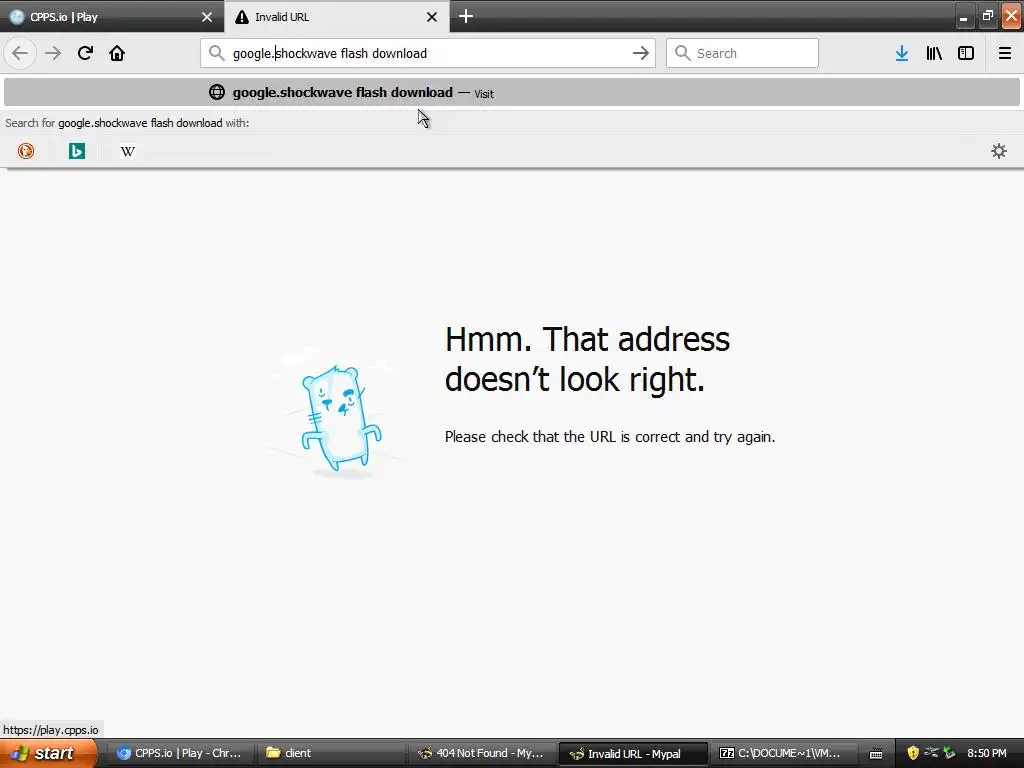The height and width of the screenshot is (768, 1024).
Task: Toggle the sidebar view
Action: [966, 53]
